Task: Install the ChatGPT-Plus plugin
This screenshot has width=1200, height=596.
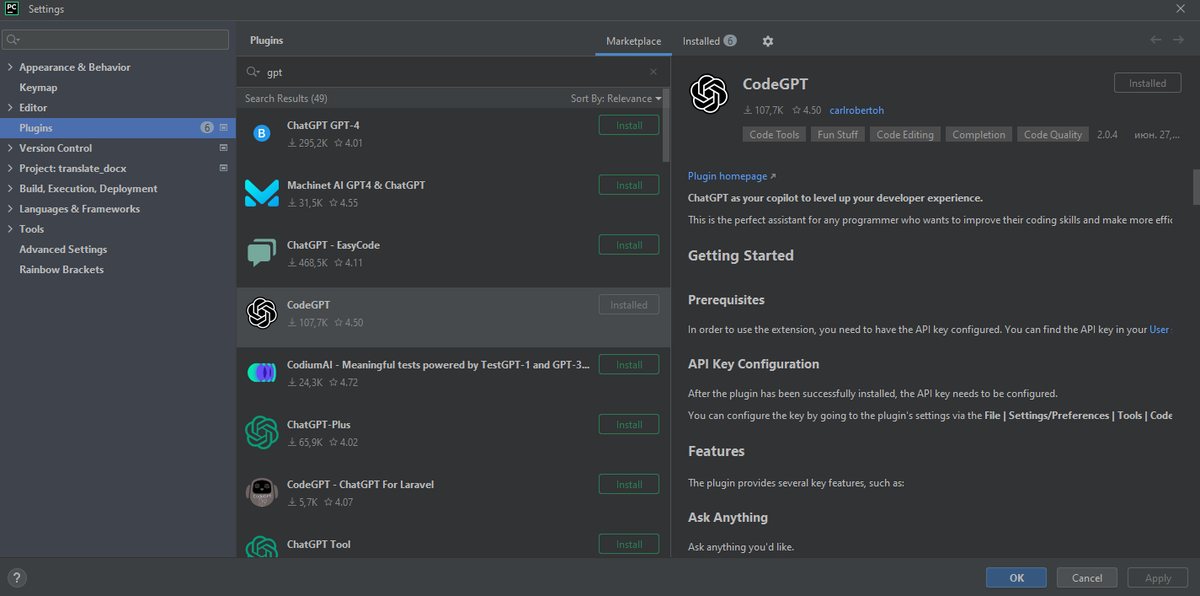Action: [x=629, y=424]
